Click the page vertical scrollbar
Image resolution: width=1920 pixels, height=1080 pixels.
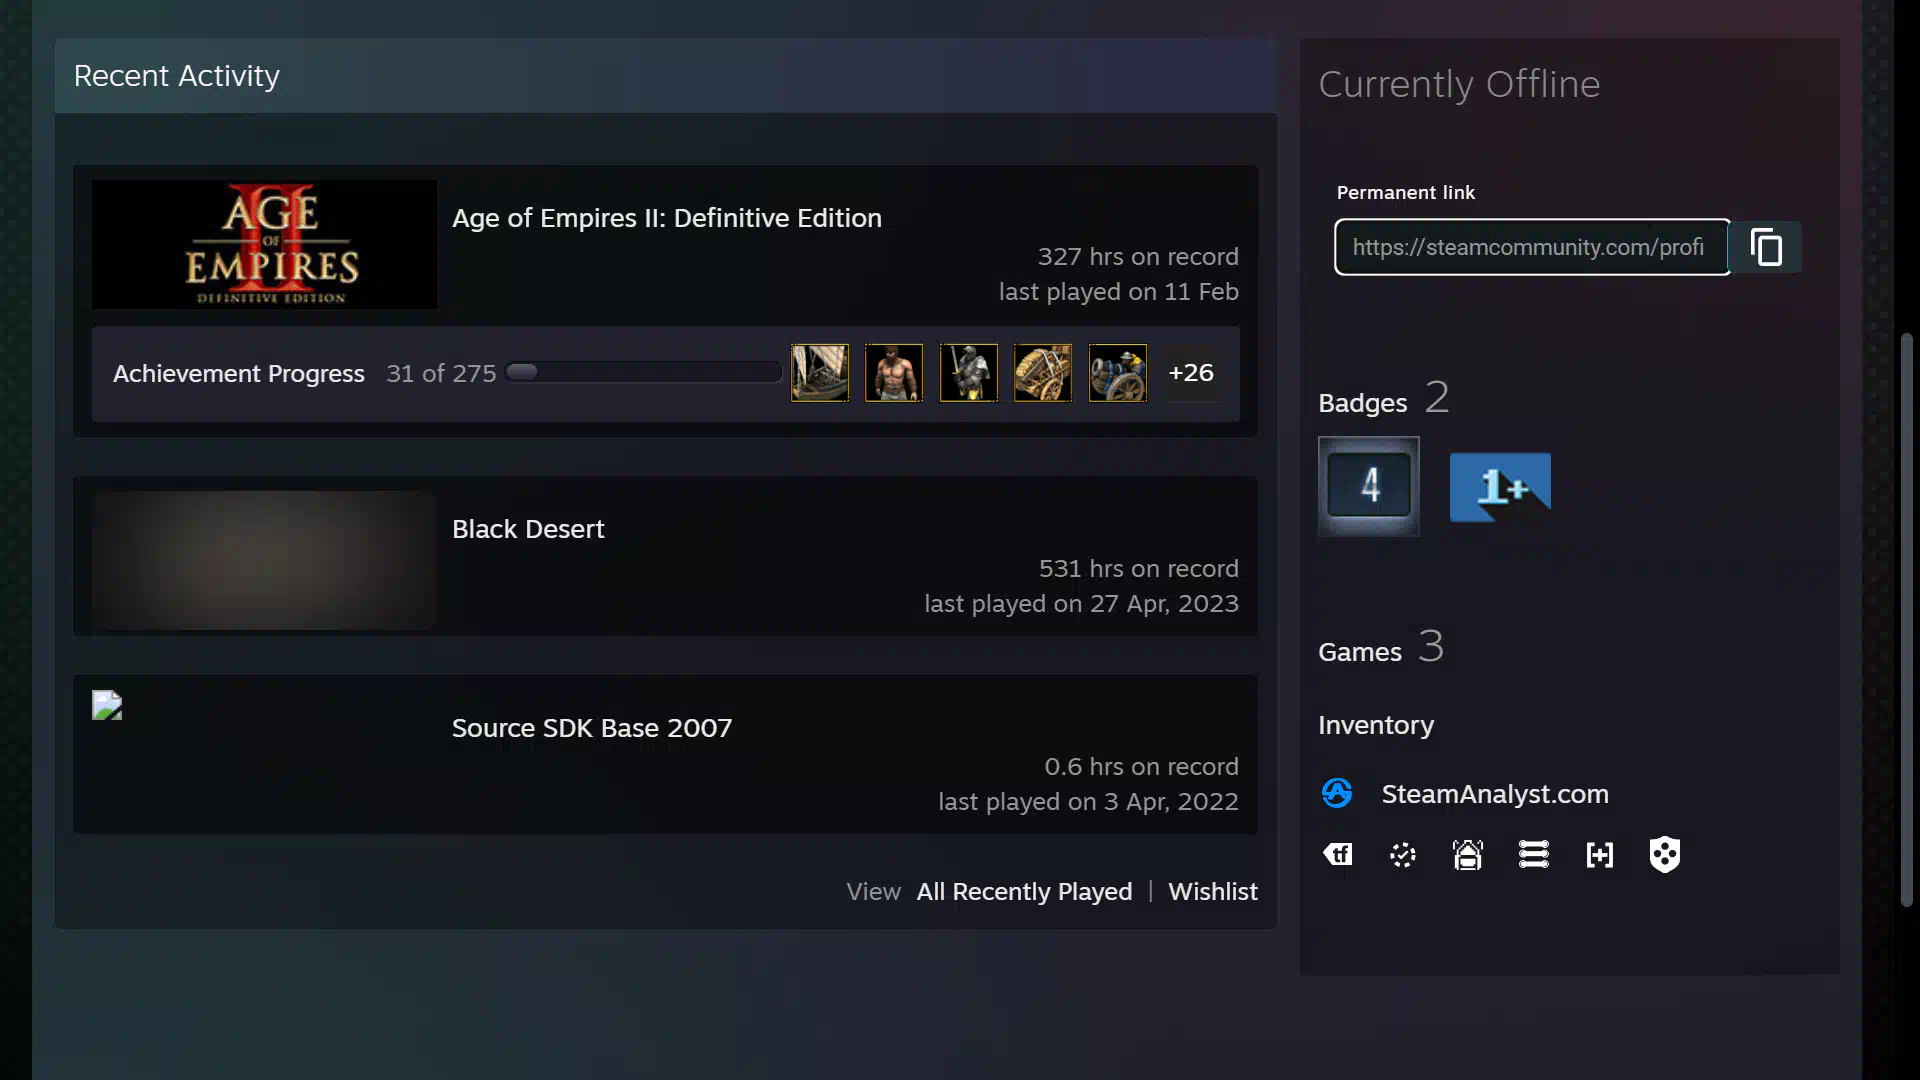[1906, 620]
